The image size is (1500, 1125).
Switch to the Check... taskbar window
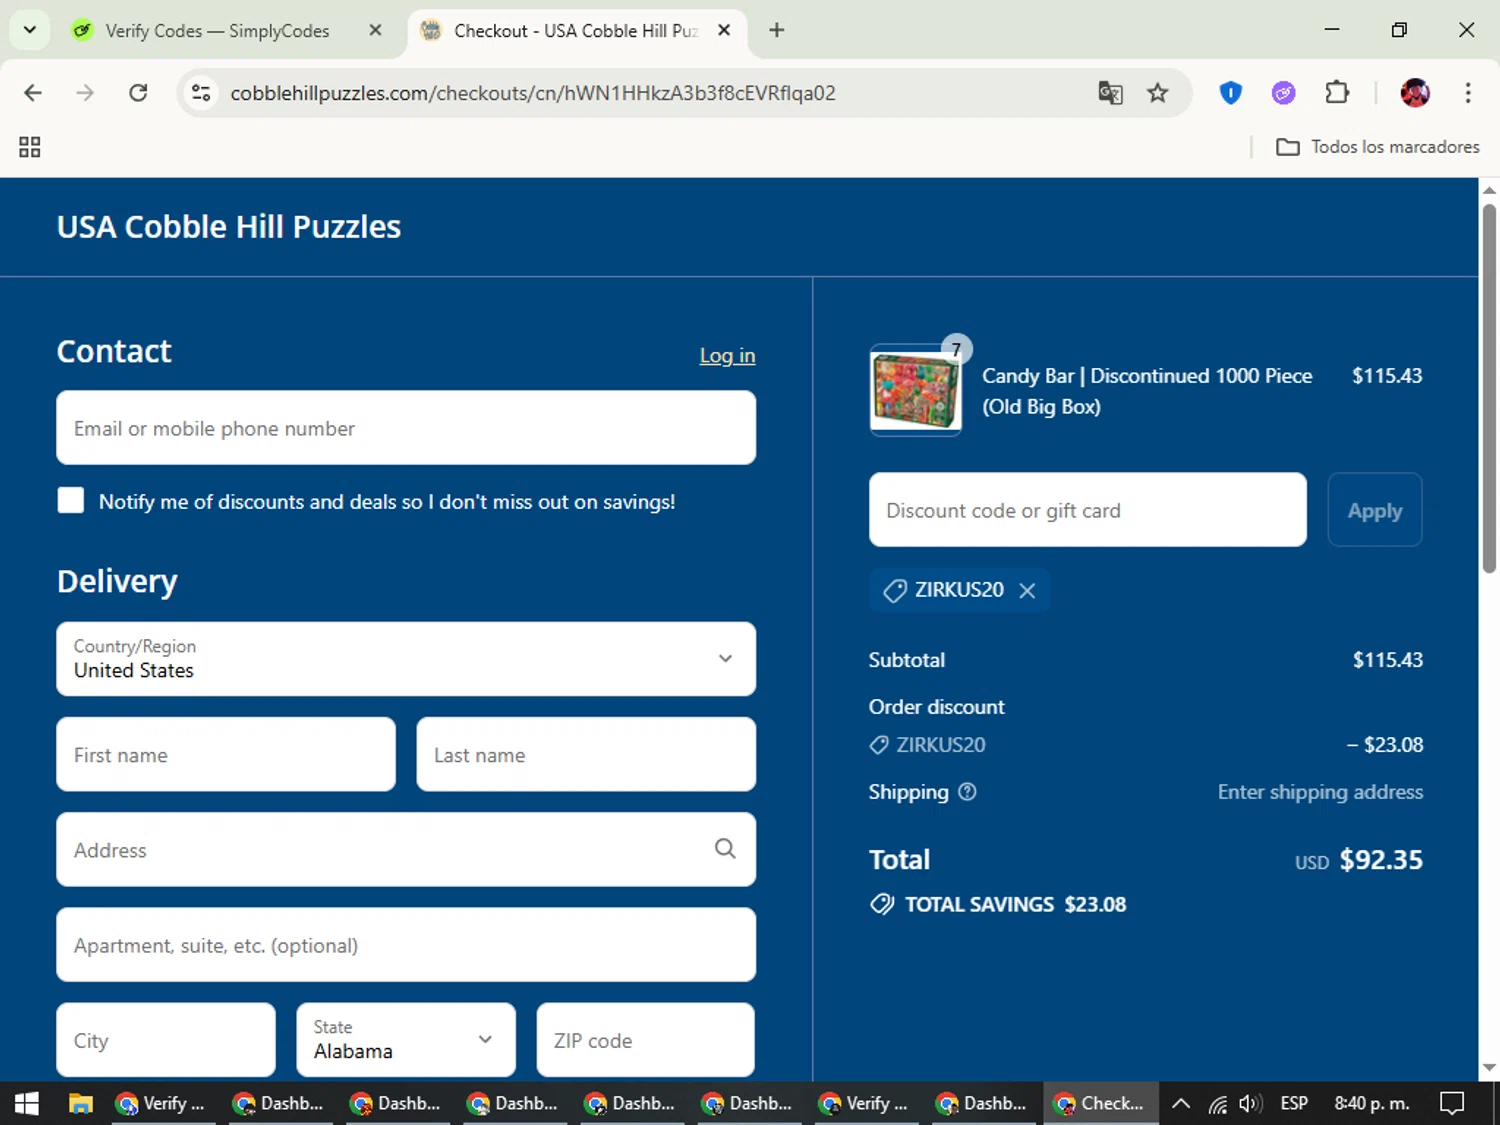[1101, 1103]
